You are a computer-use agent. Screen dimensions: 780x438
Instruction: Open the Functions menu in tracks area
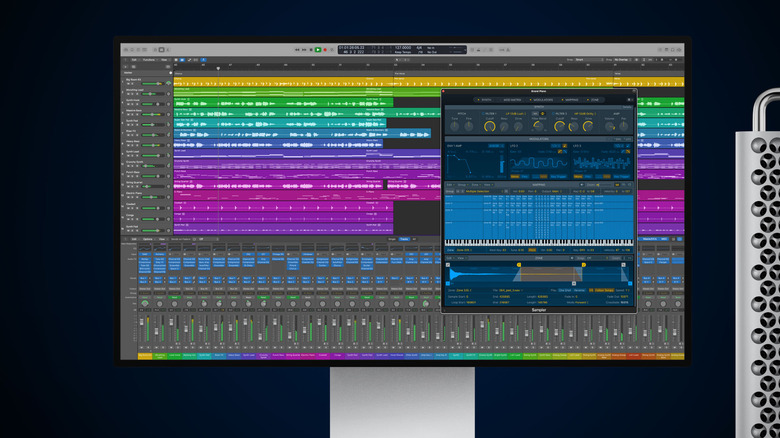click(x=150, y=60)
